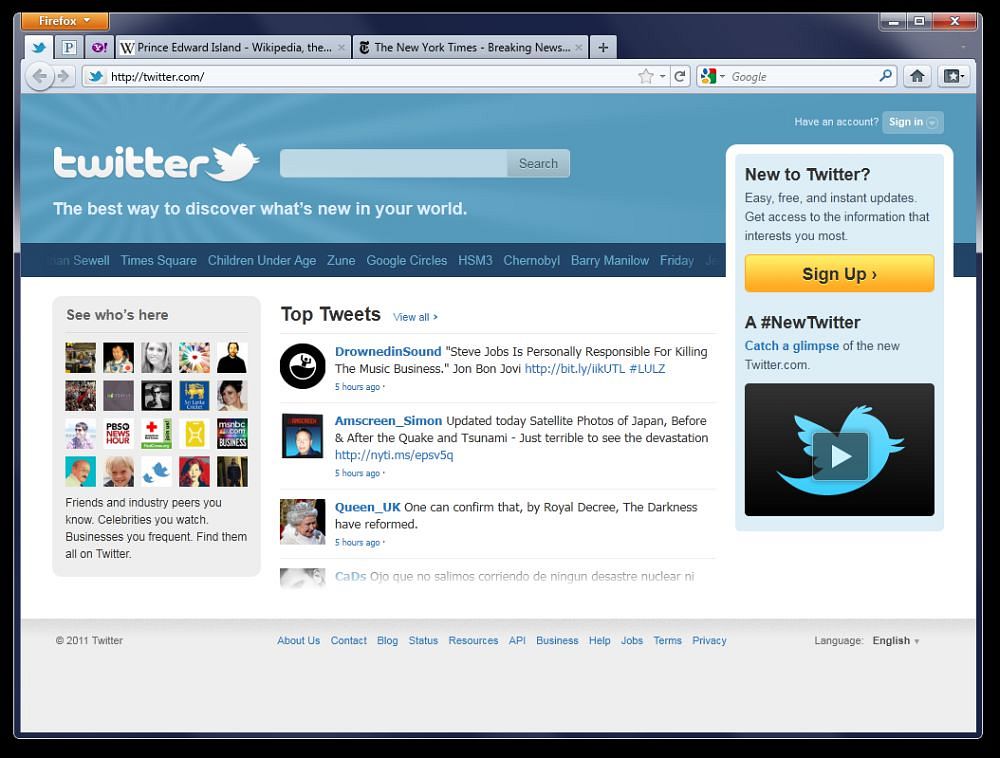Open the English language selector
1000x758 pixels.
coord(895,641)
